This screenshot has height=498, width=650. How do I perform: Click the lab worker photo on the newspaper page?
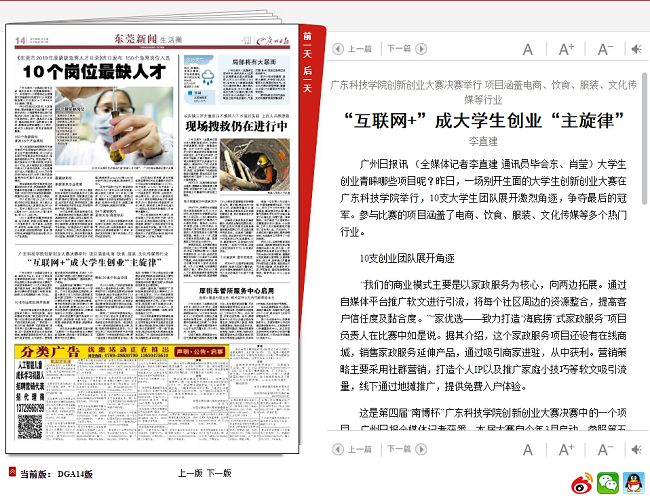click(x=114, y=126)
